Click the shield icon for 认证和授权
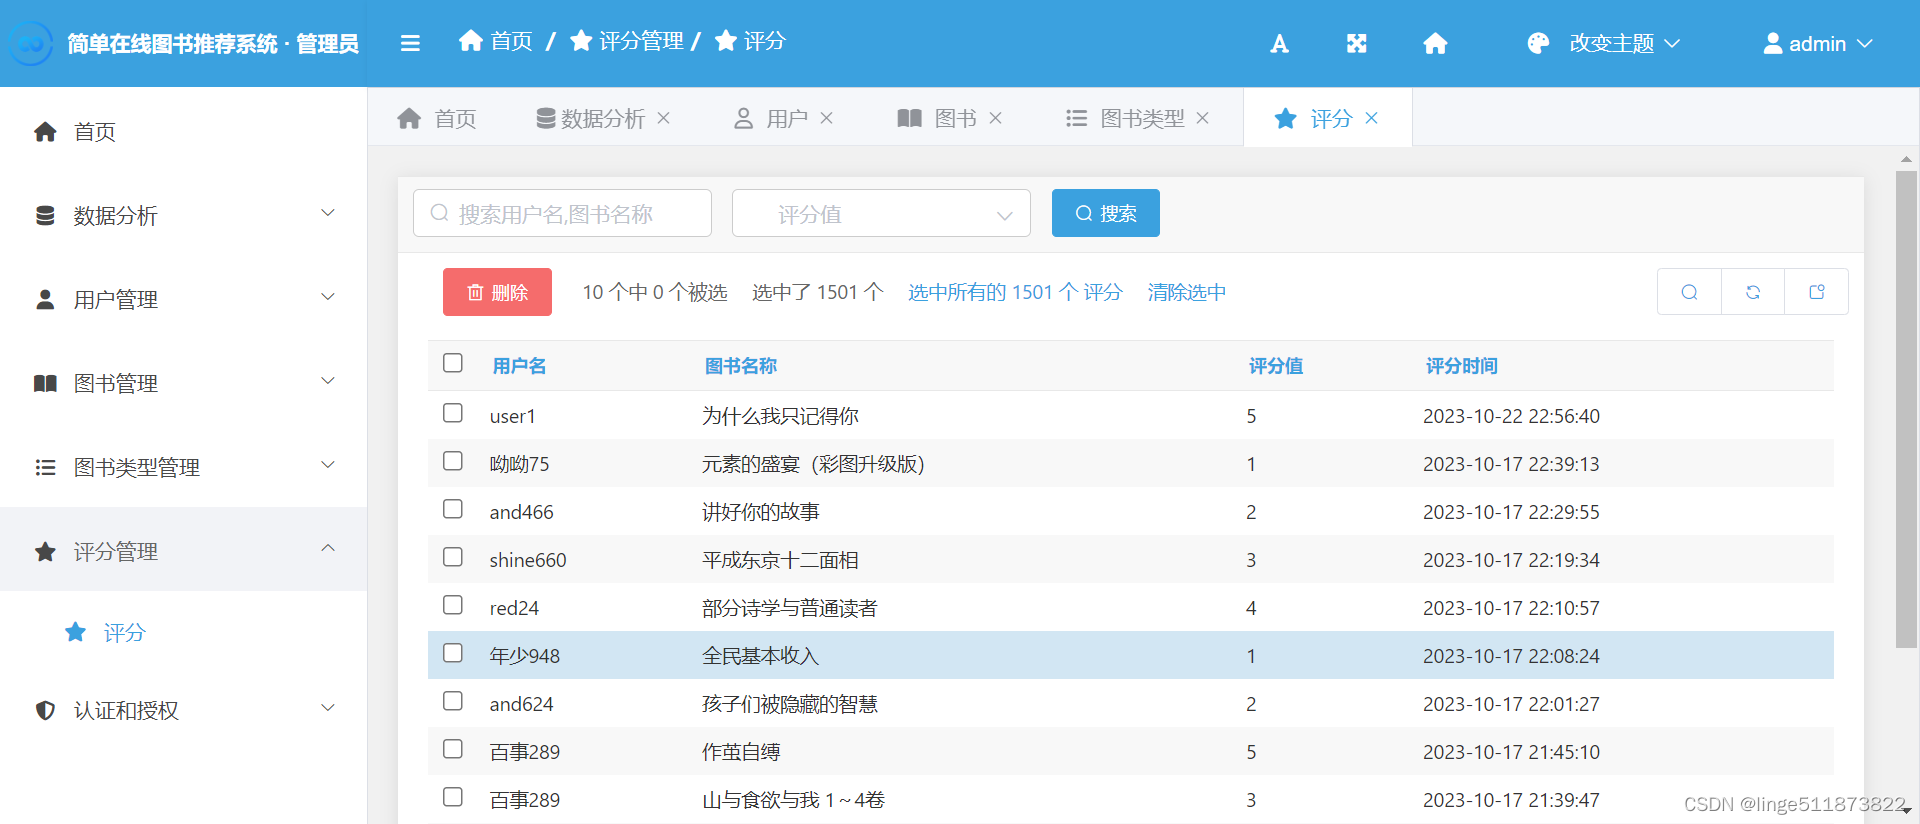Screen dimensions: 1920x824 (45, 710)
